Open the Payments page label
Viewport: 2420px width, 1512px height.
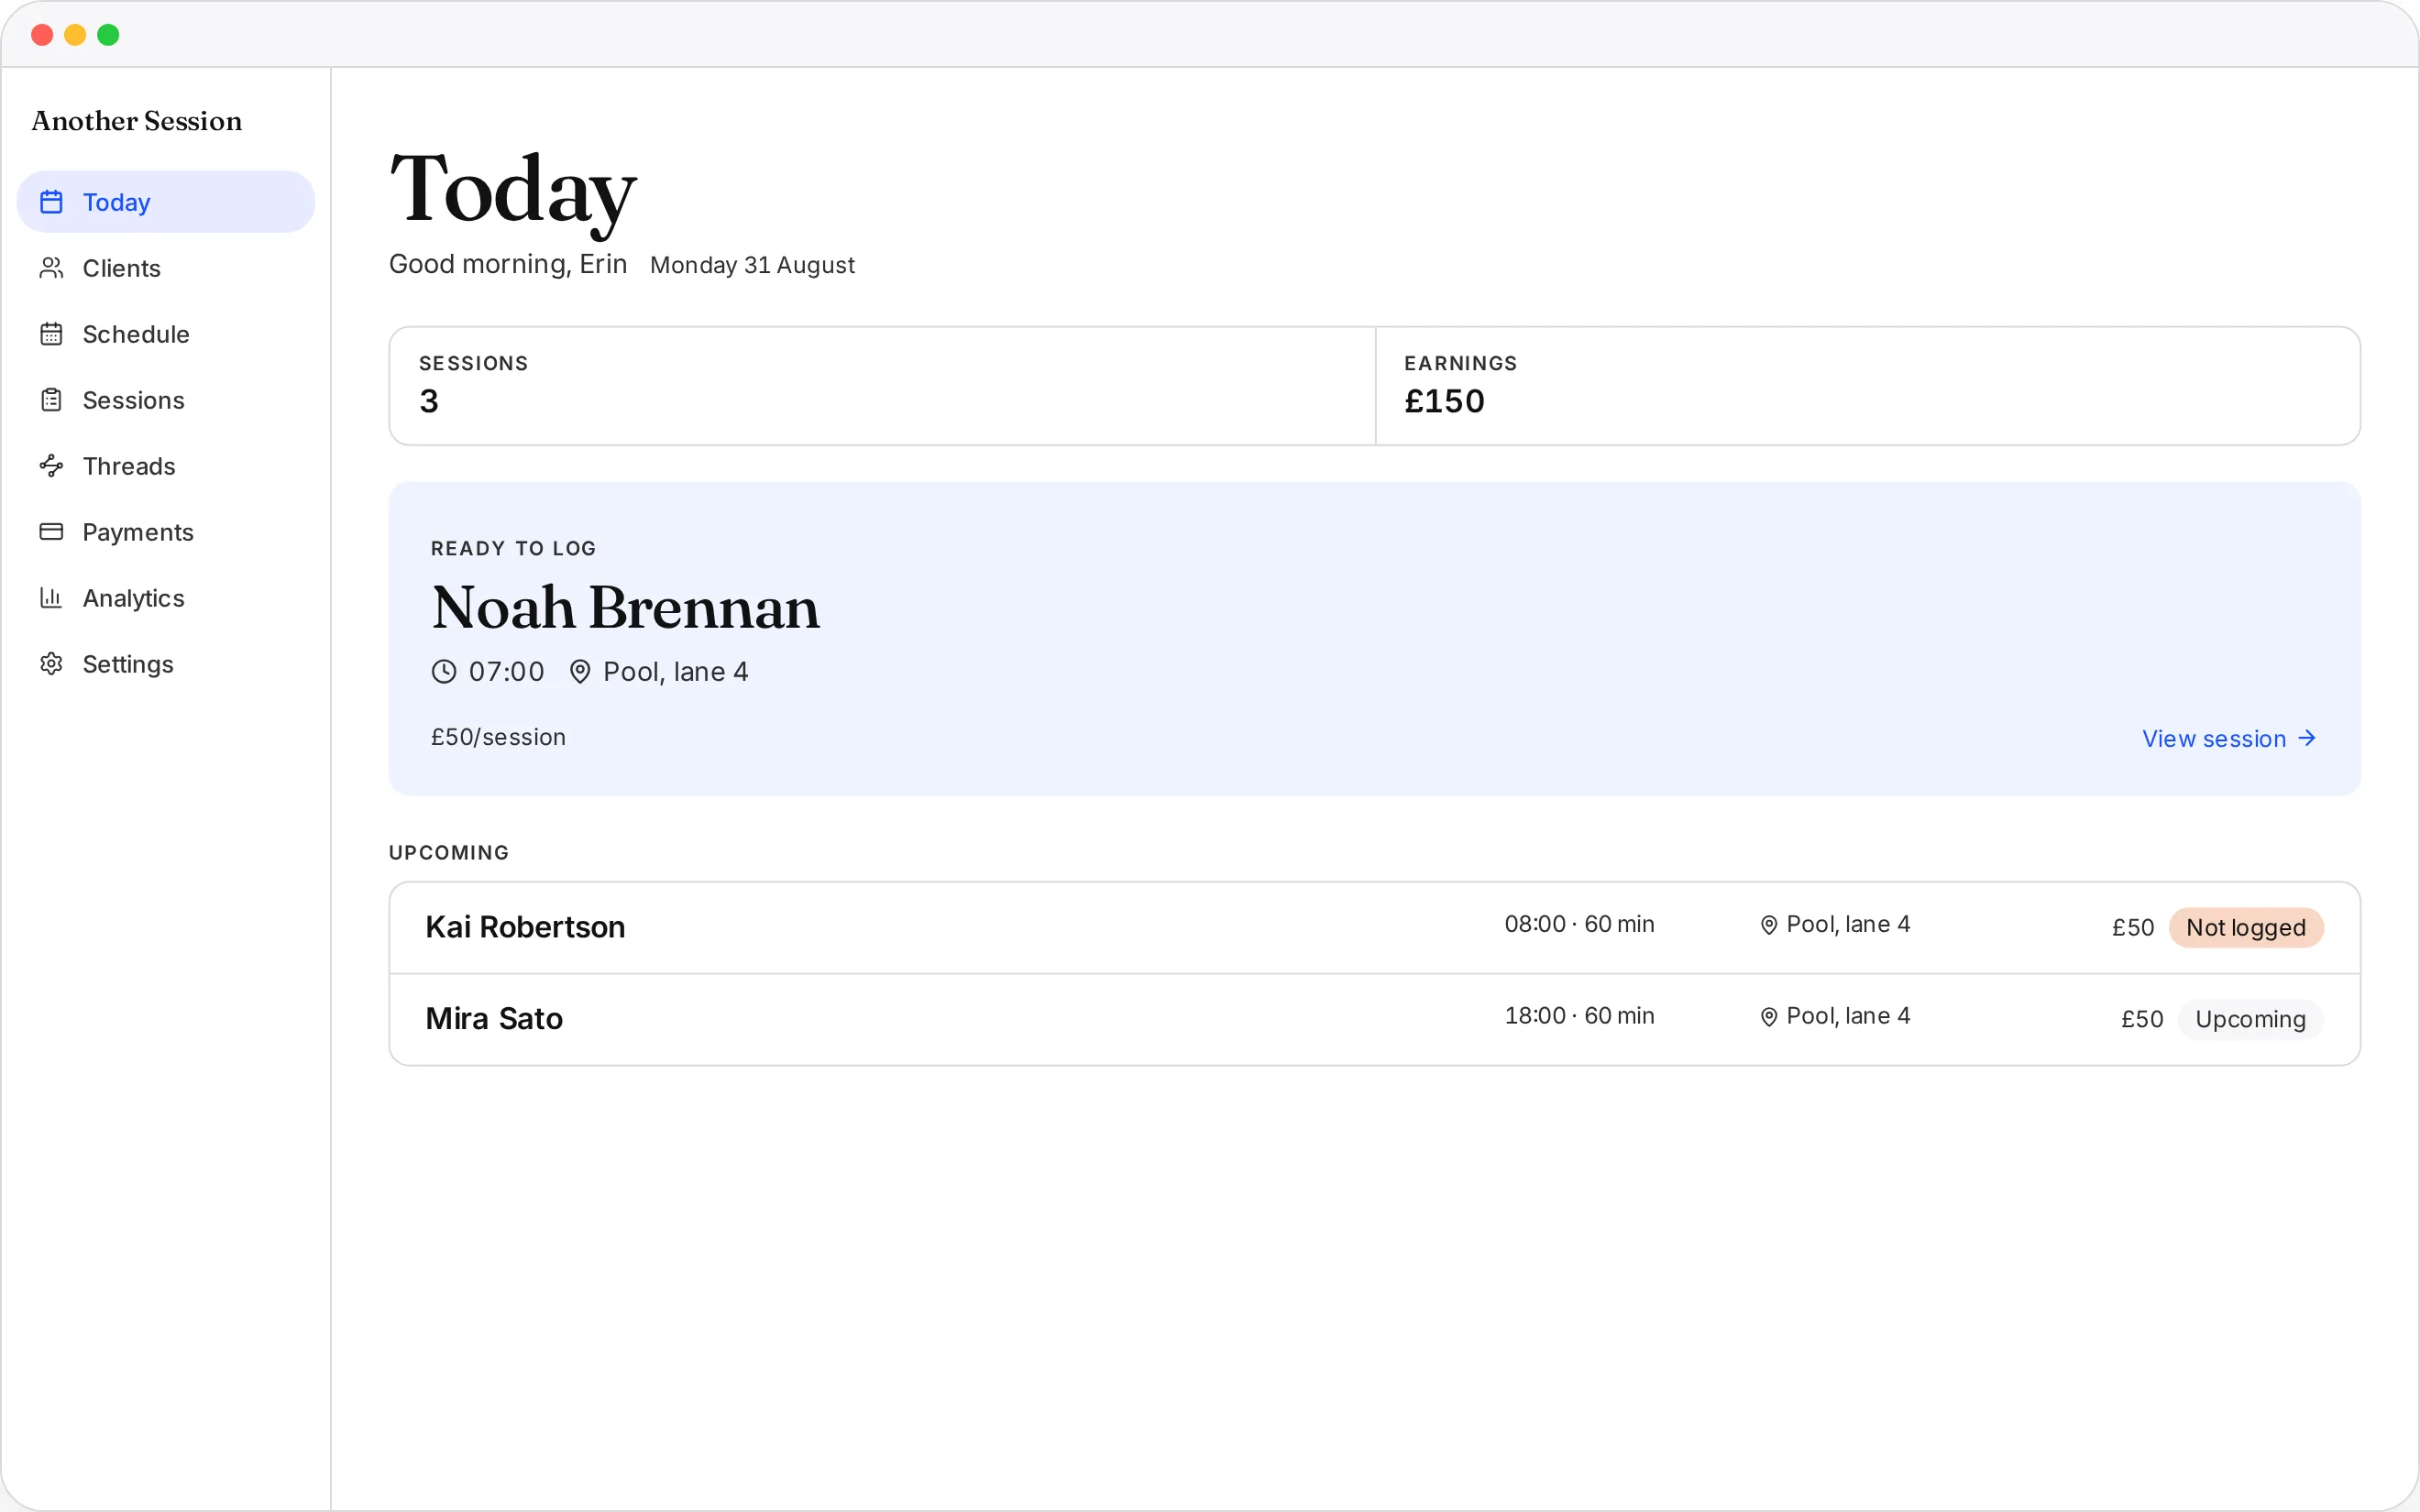pyautogui.click(x=138, y=532)
